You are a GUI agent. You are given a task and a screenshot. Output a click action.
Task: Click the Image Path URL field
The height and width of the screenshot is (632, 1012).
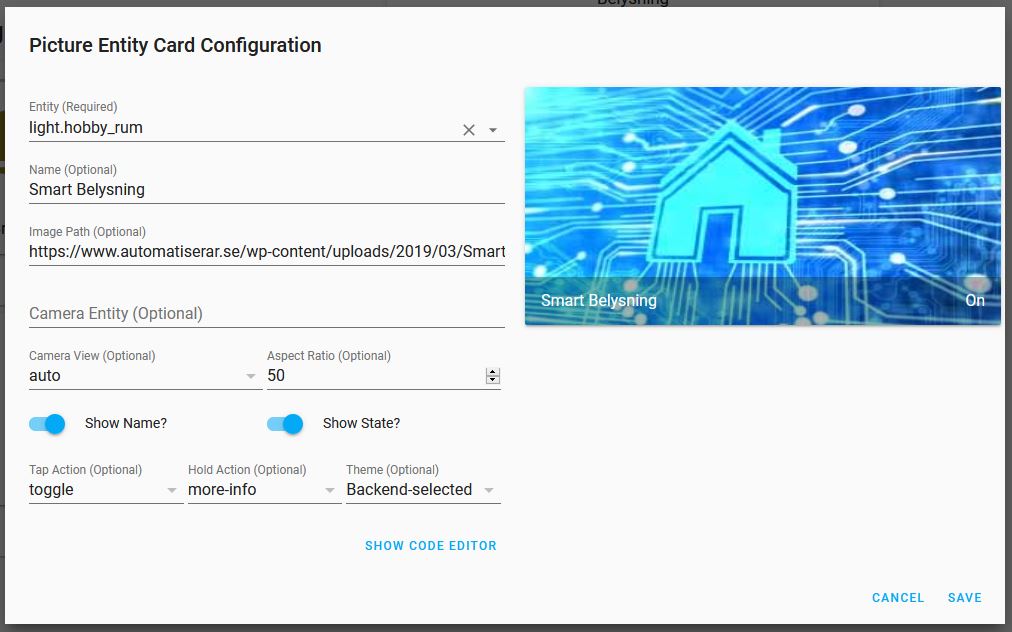(267, 252)
